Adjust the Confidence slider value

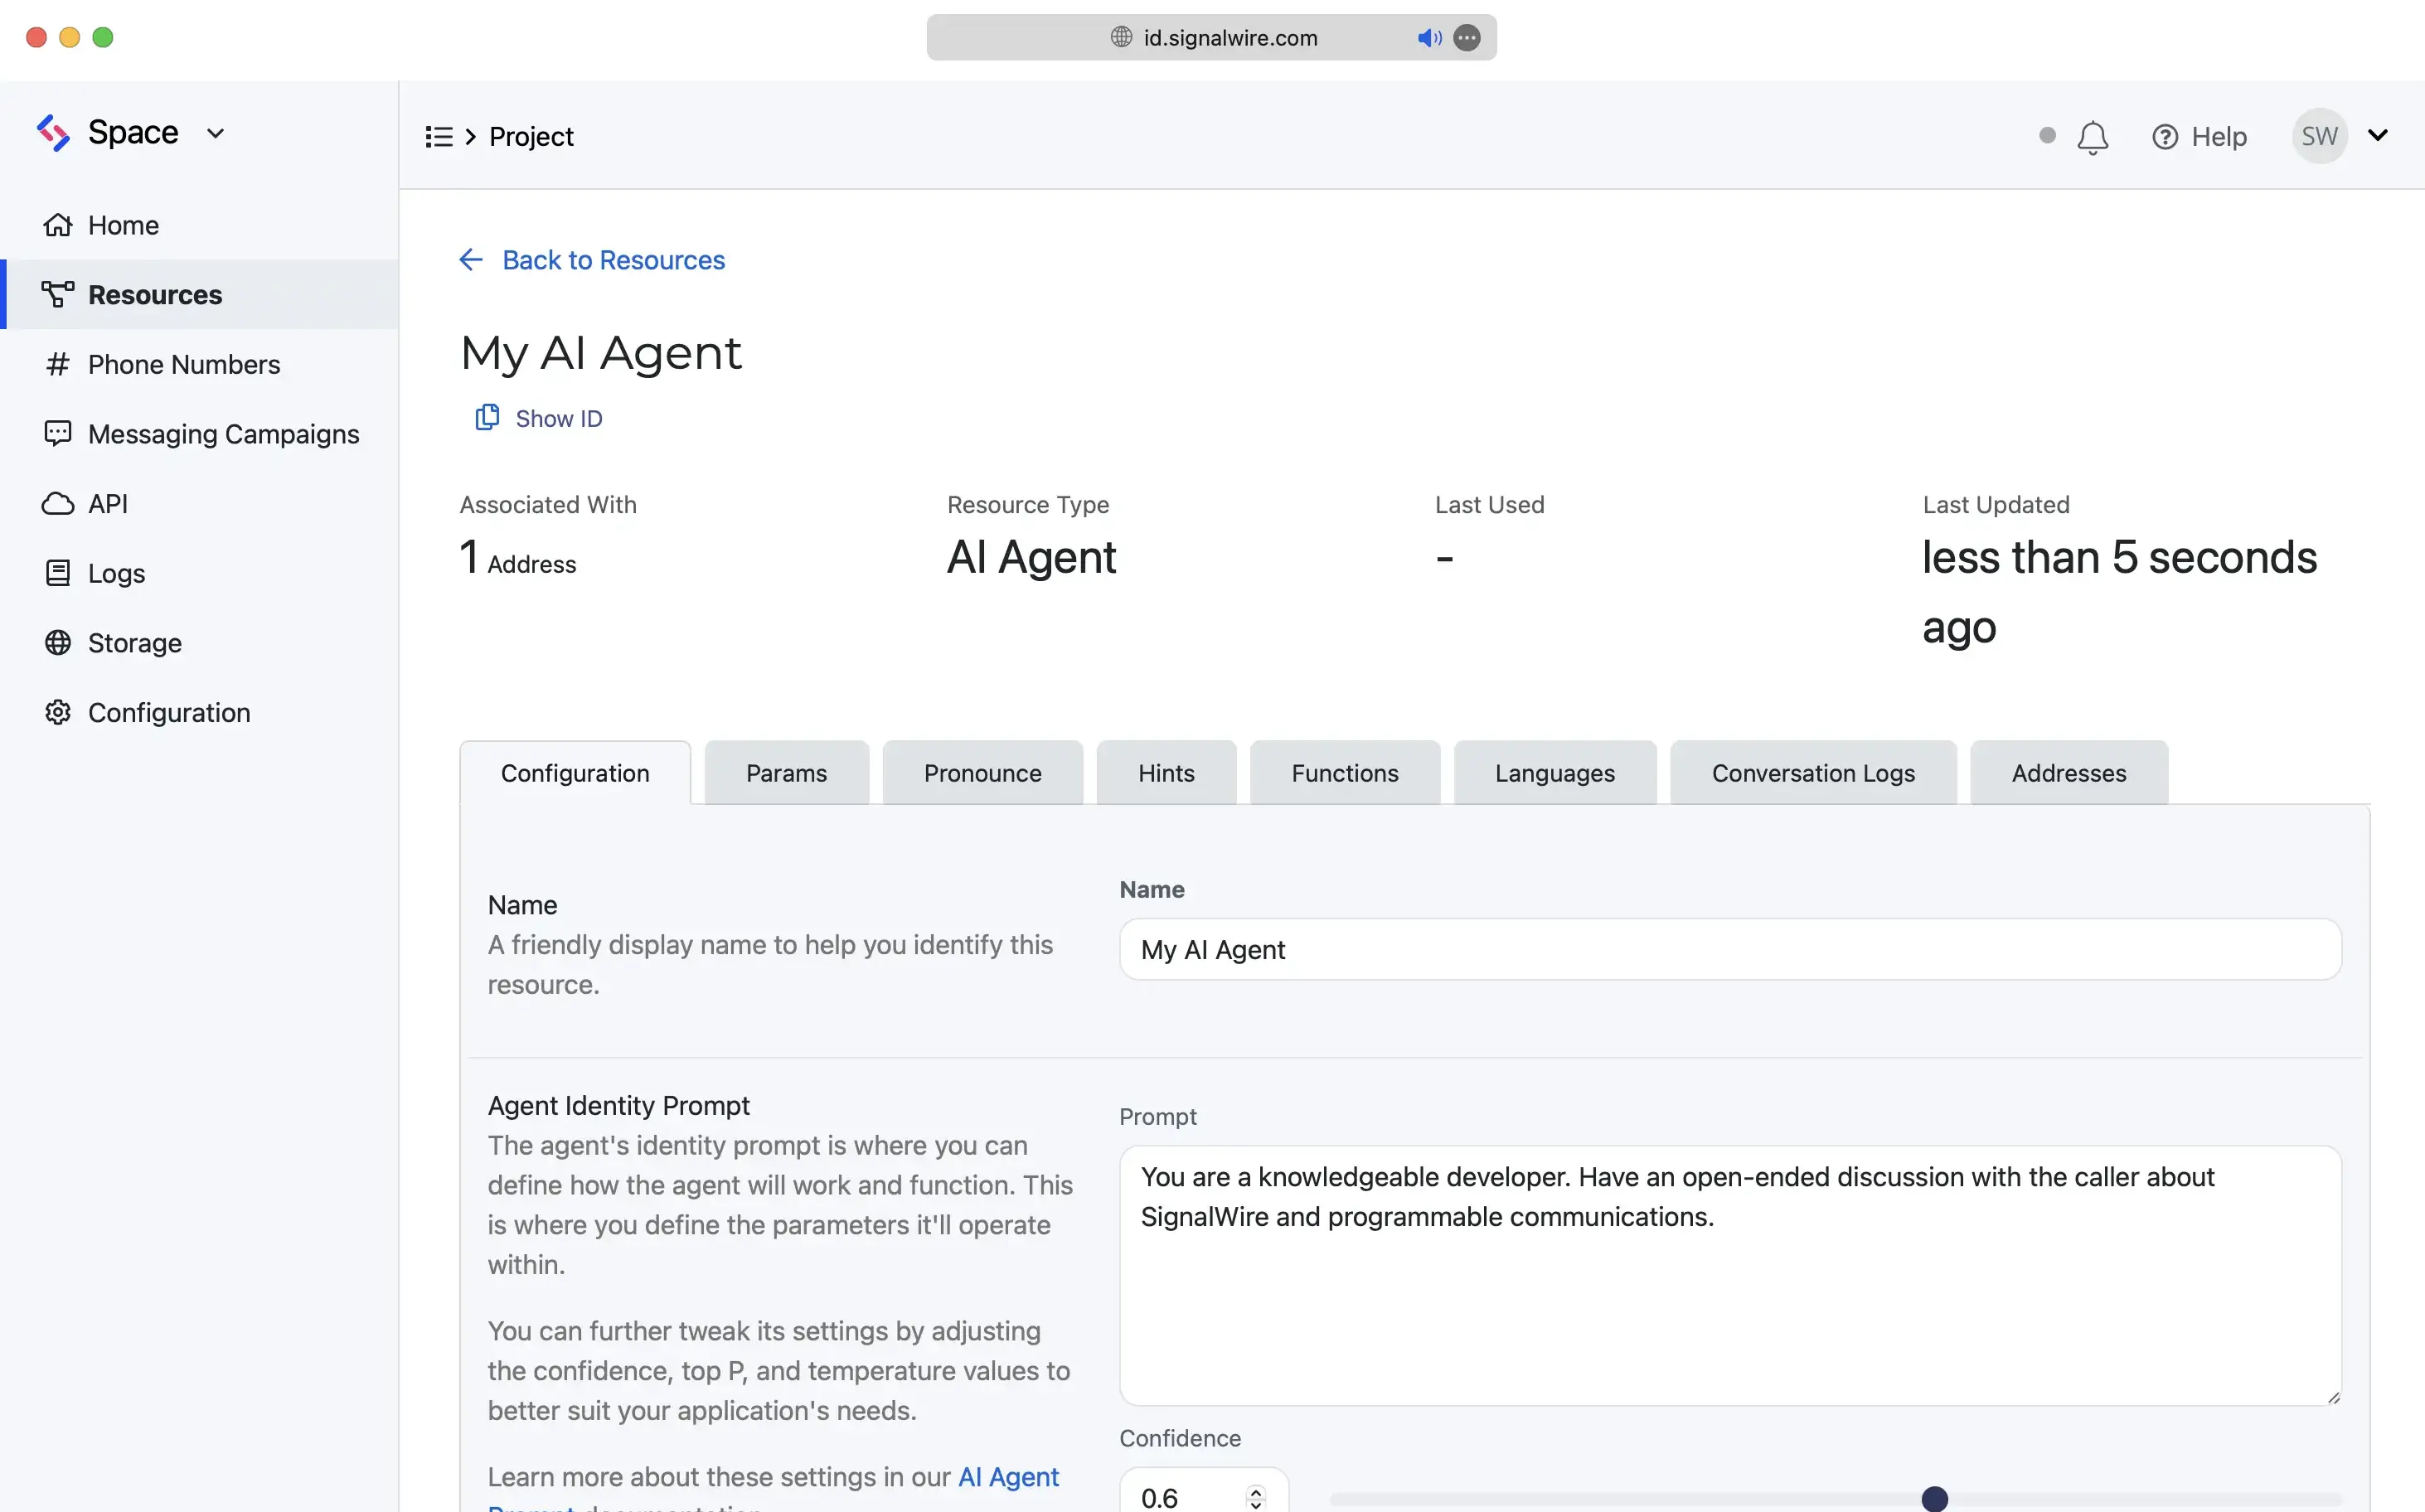(1932, 1498)
